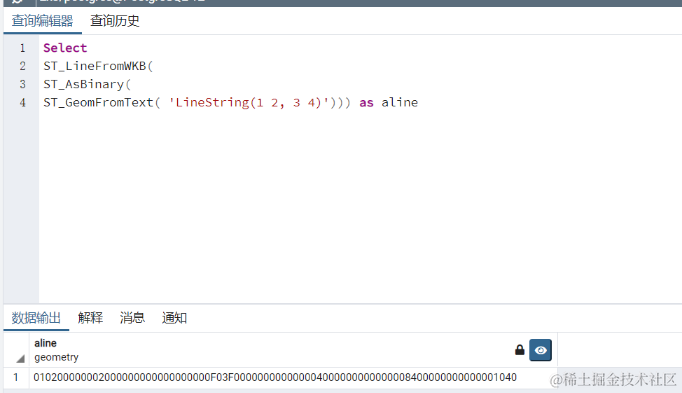Click the as keyword on line 4
The width and height of the screenshot is (682, 393).
(x=366, y=103)
